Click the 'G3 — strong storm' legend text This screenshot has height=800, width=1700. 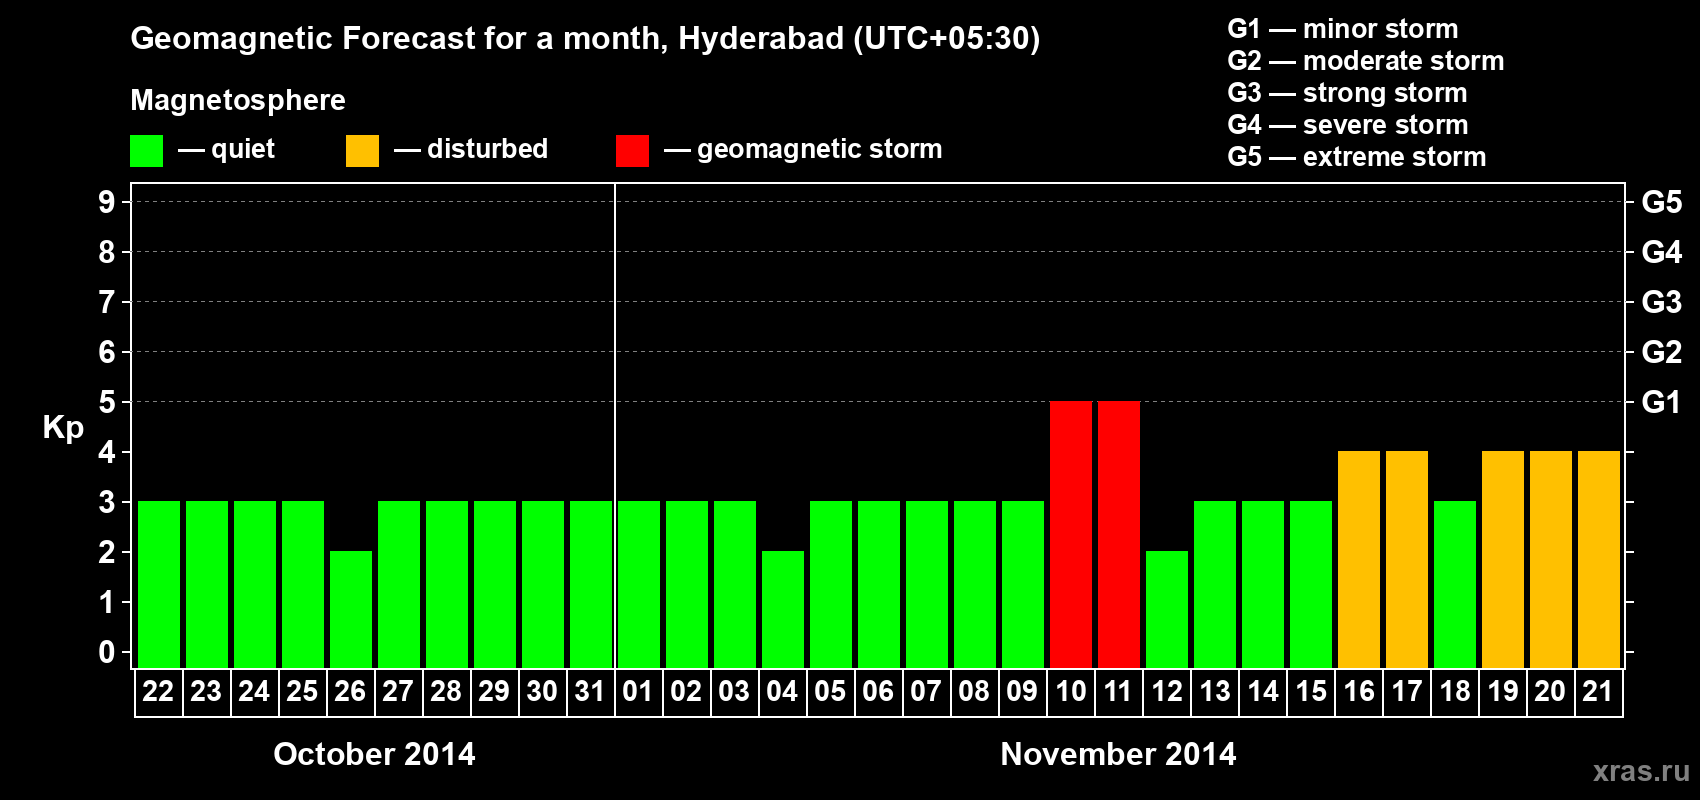tap(1347, 93)
